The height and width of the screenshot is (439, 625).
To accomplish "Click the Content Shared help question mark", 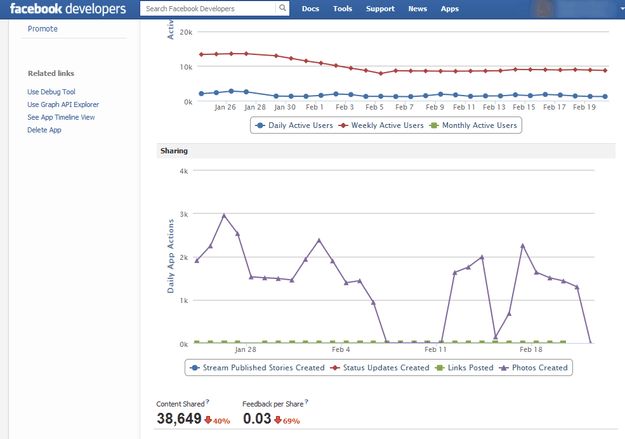I will 208,402.
